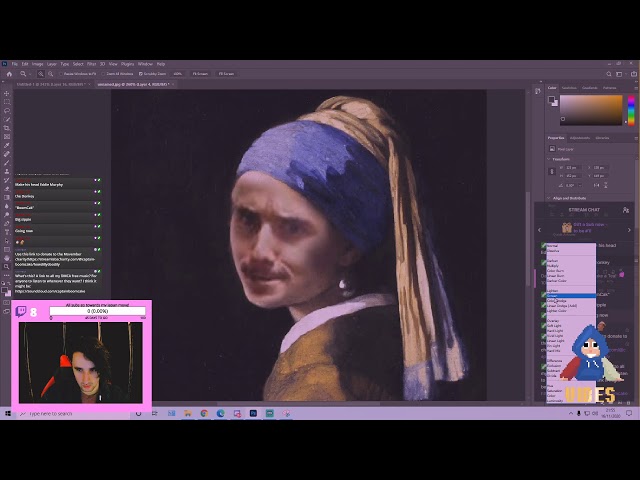Open the File menu

[15, 64]
